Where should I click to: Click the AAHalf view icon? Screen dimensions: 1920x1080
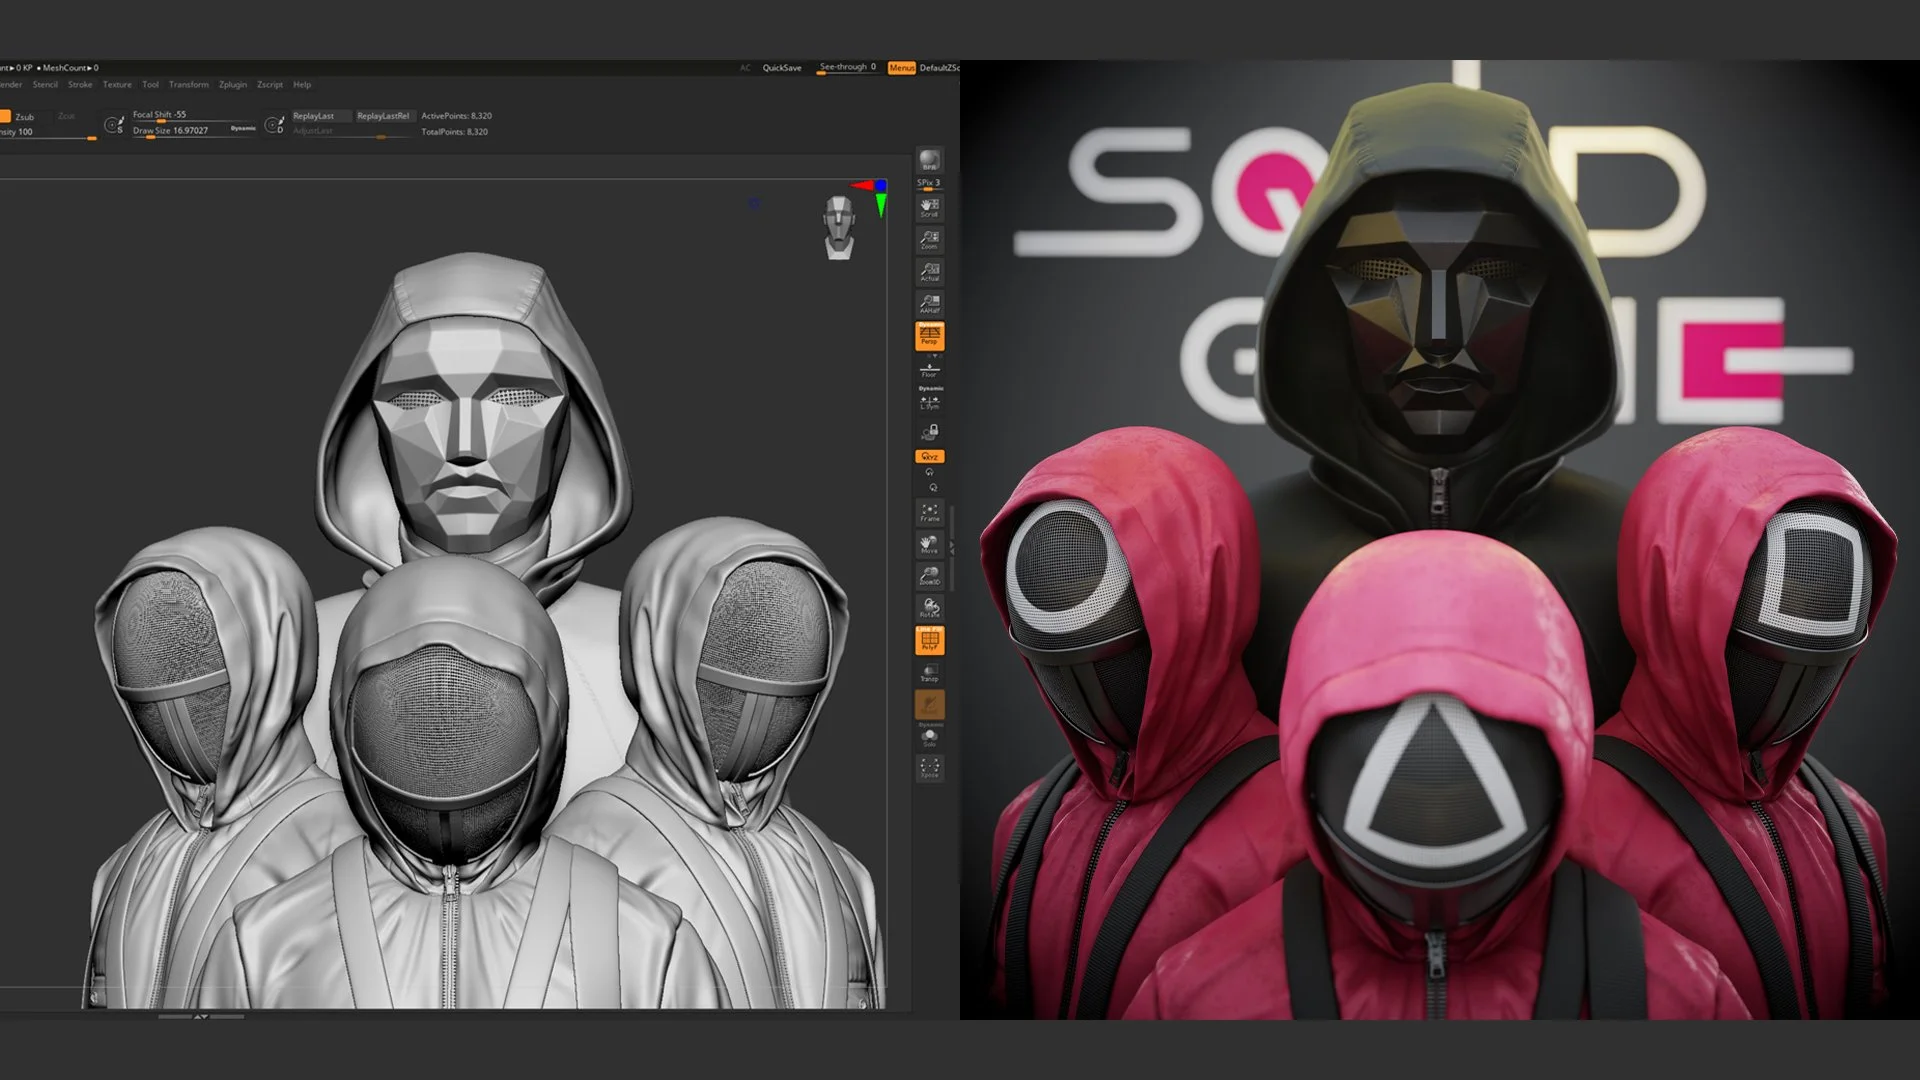pyautogui.click(x=929, y=304)
